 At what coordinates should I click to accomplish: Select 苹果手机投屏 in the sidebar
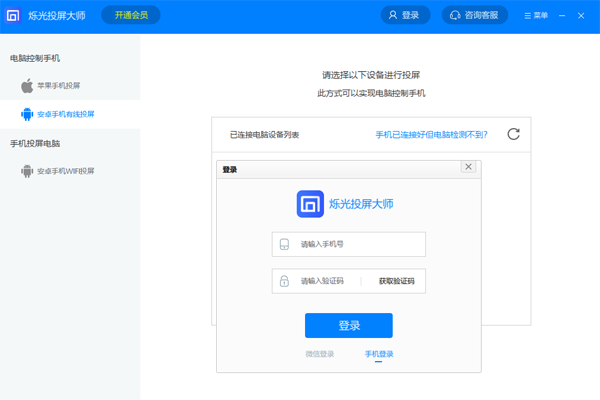[x=70, y=86]
